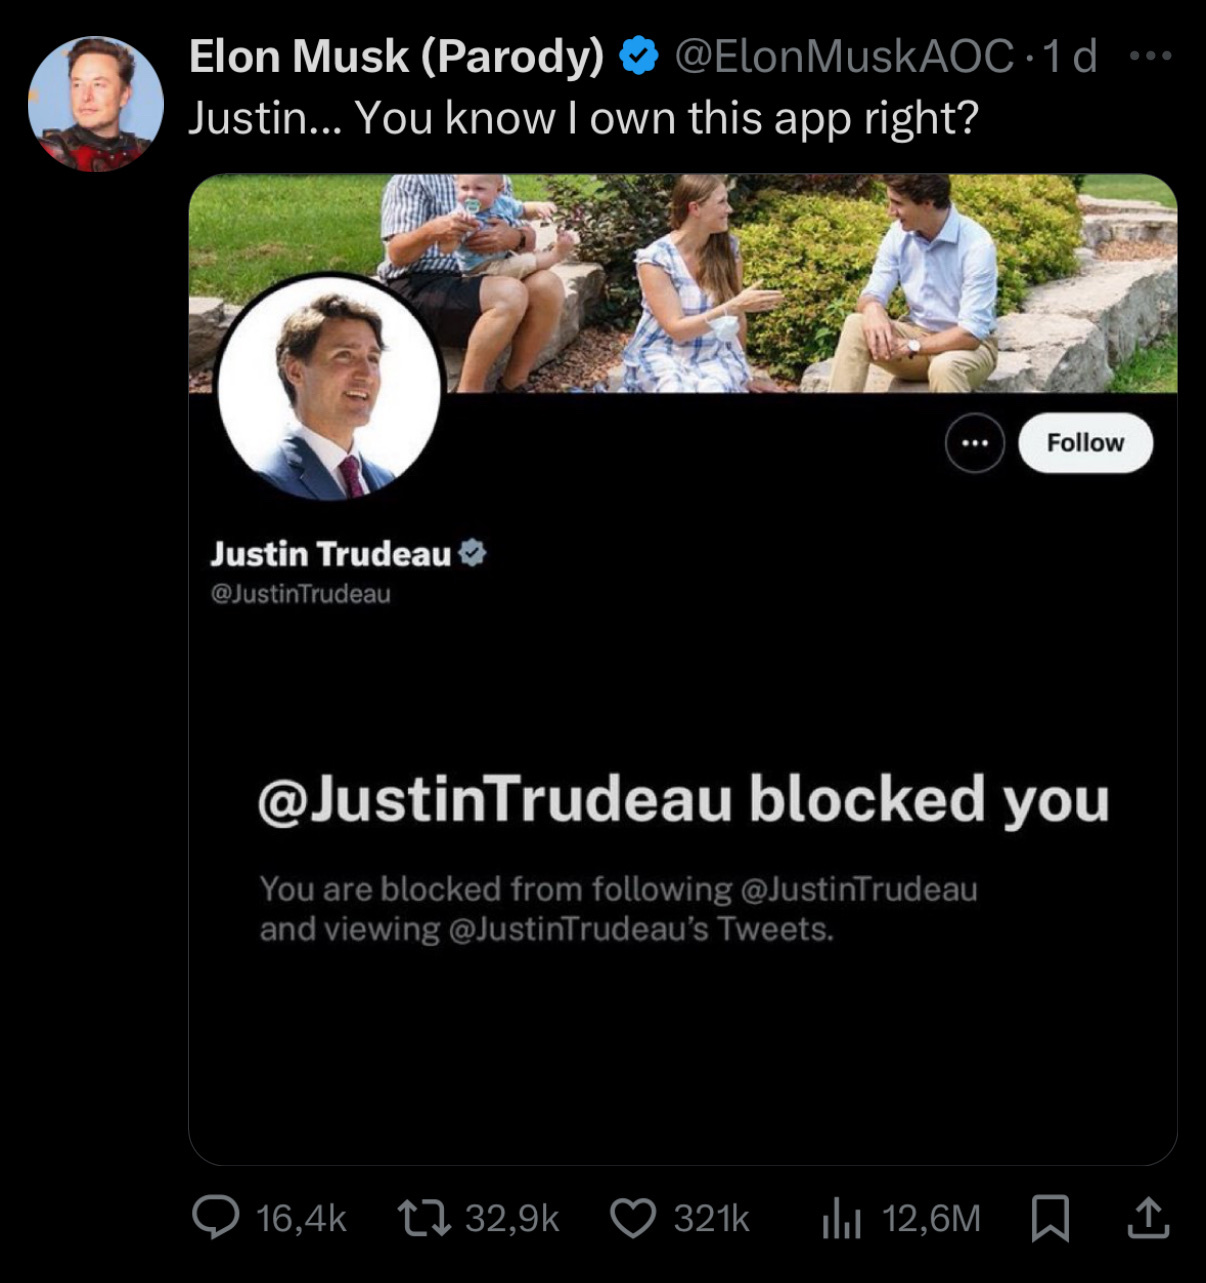Click the reply comment bubble icon
This screenshot has height=1283, width=1206.
click(215, 1217)
